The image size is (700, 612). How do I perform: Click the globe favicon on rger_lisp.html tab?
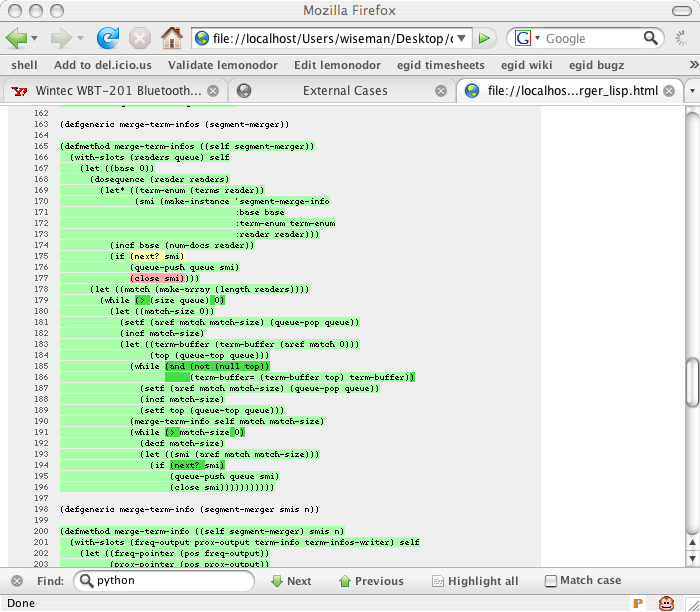(472, 91)
